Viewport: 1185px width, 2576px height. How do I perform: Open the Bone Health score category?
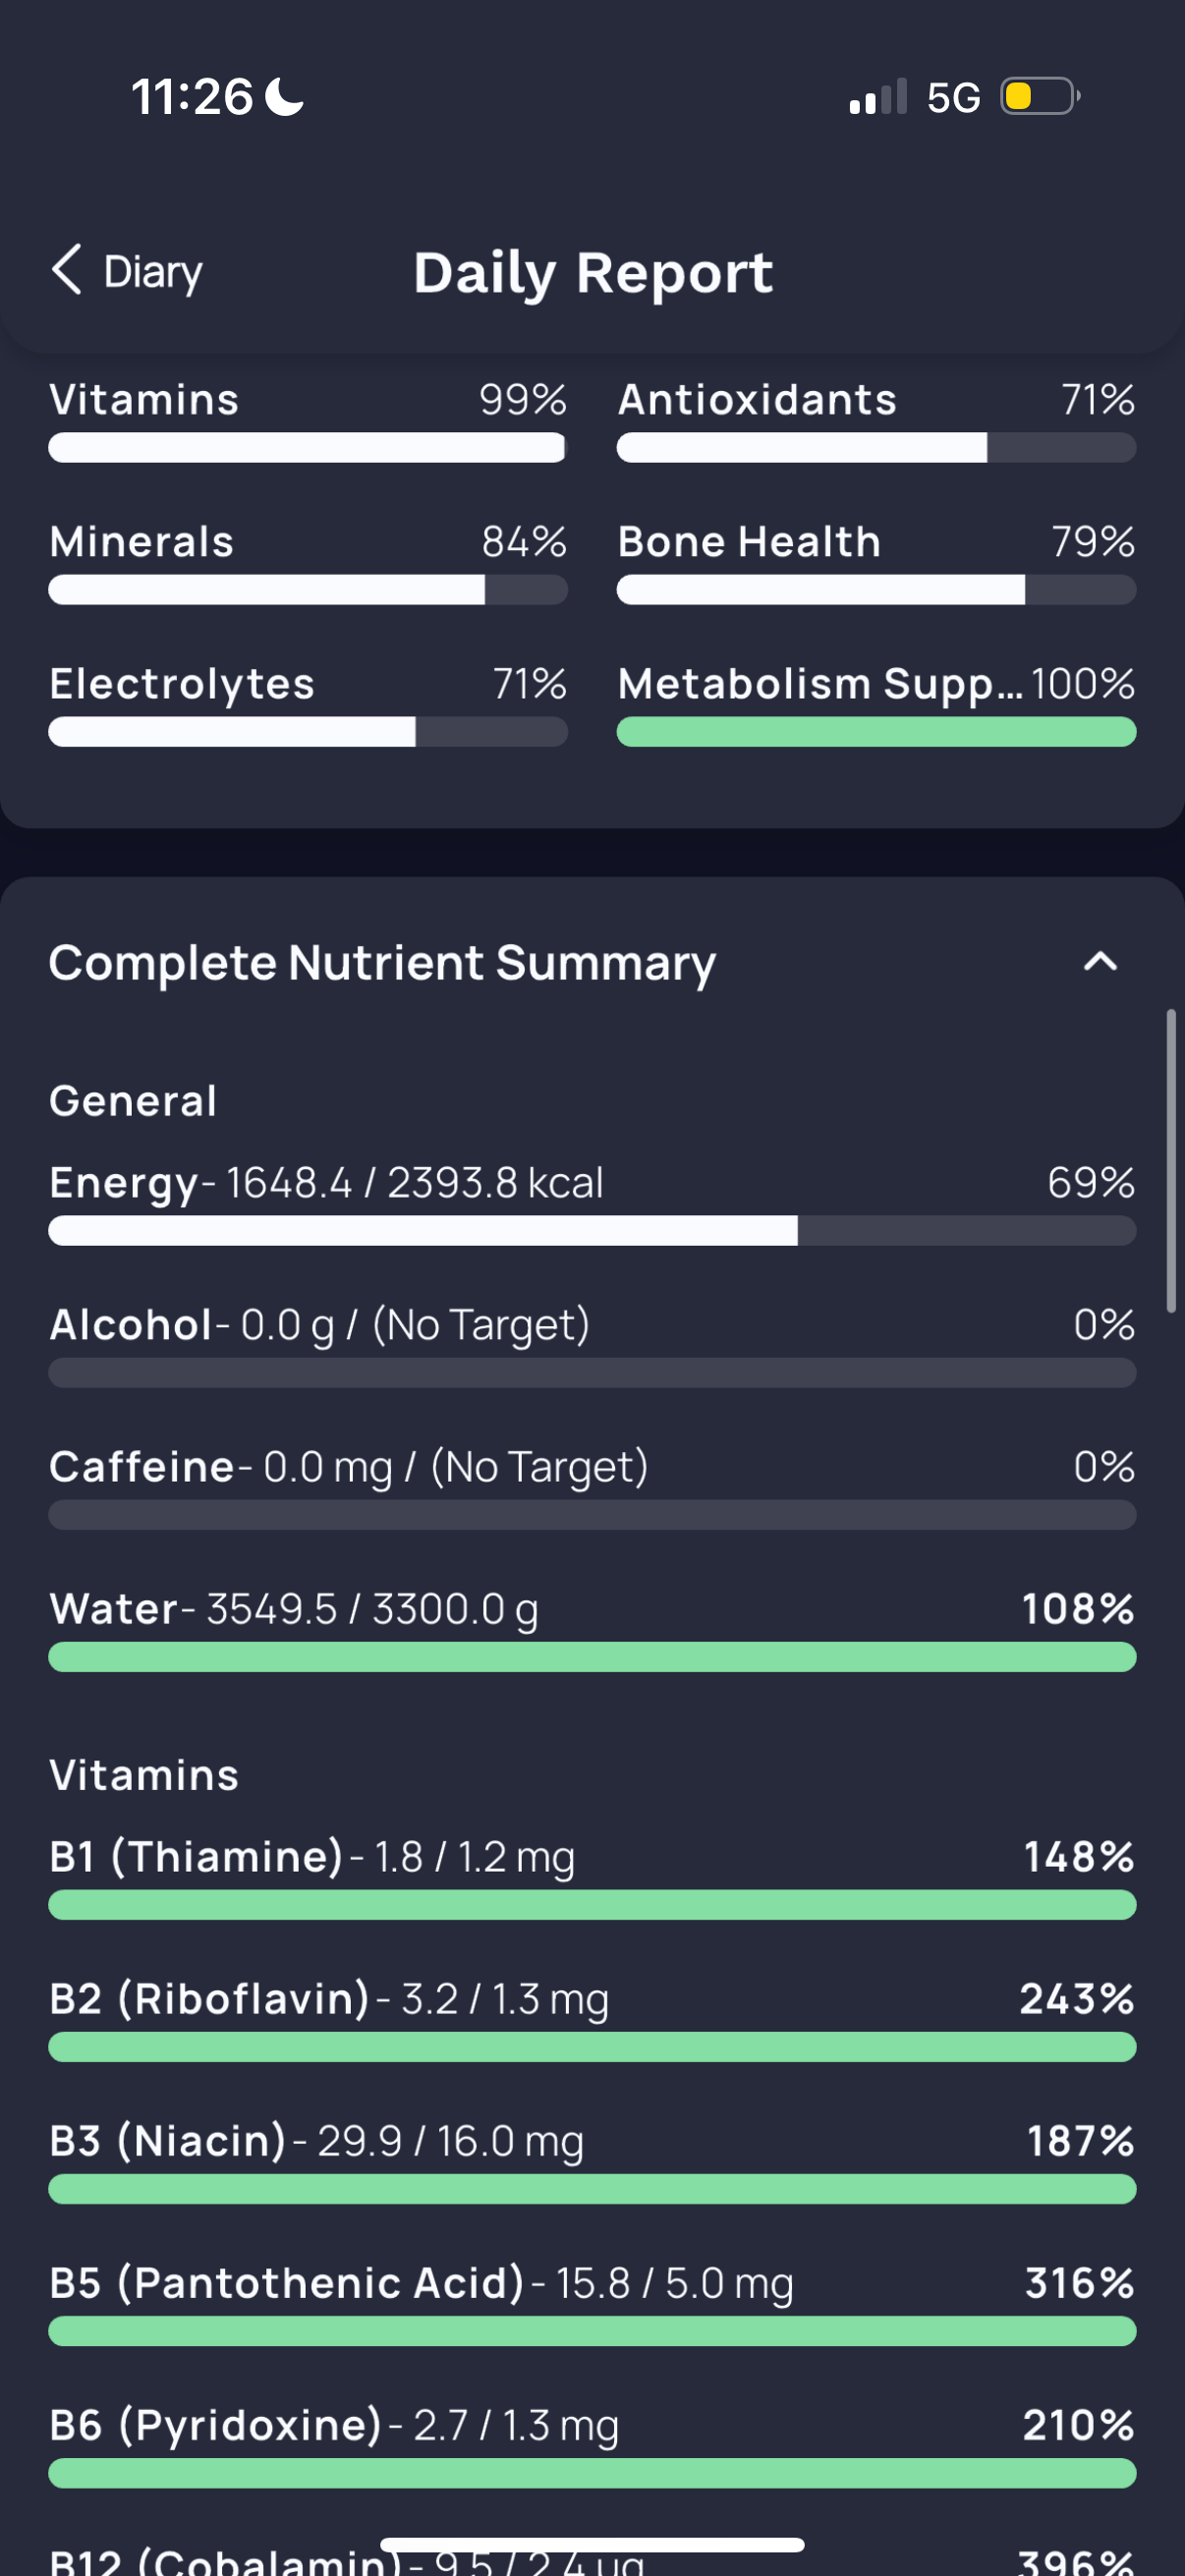pyautogui.click(x=876, y=562)
